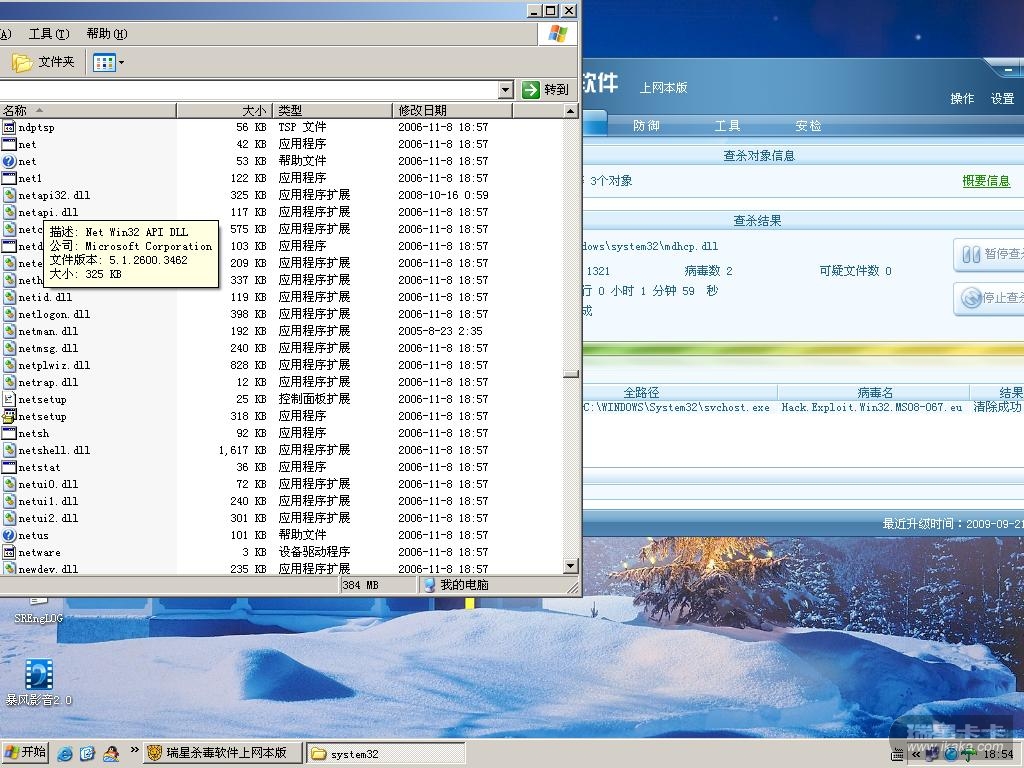1024x768 pixels.
Task: Expand hidden system tray icons chevron
Action: (915, 755)
